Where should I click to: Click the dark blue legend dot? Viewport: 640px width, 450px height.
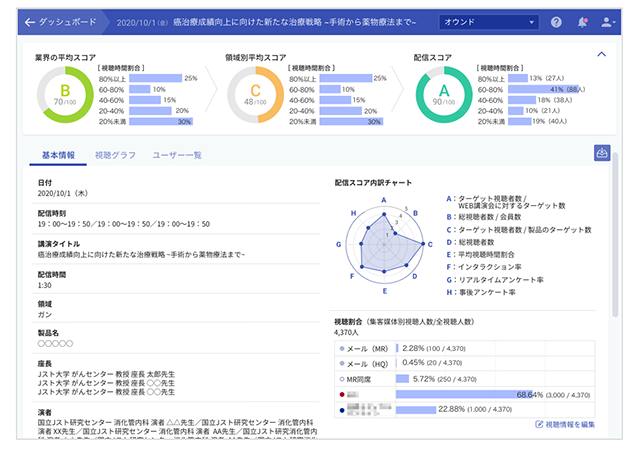tap(342, 410)
